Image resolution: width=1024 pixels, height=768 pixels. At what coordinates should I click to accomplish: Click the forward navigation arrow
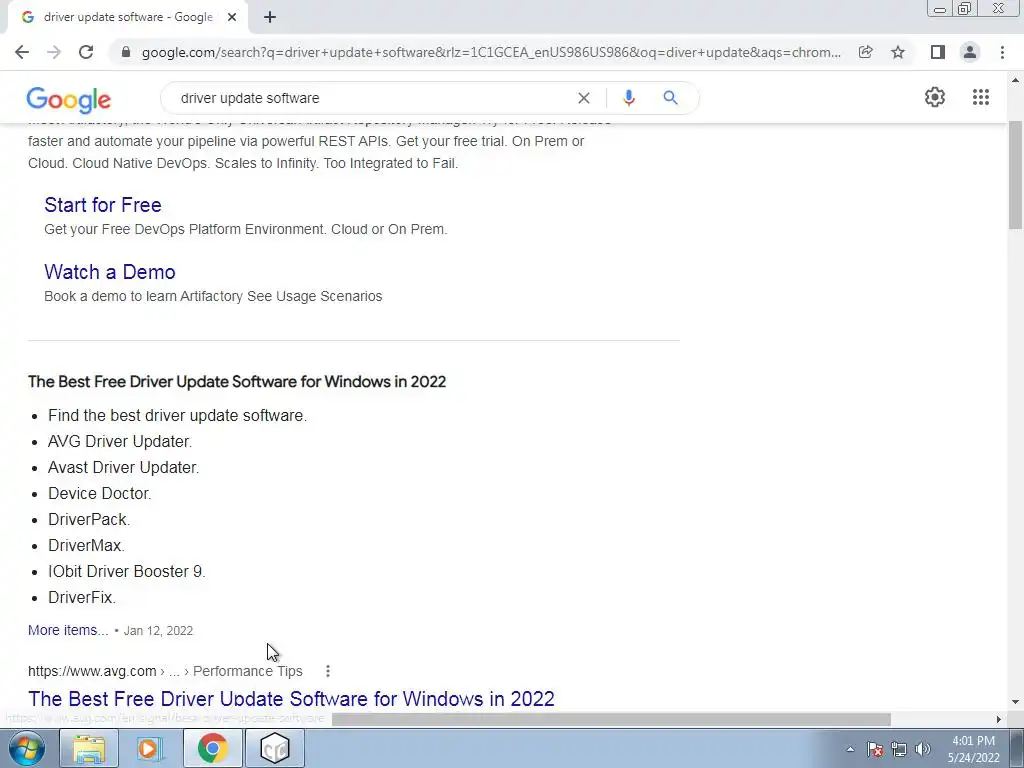(x=54, y=52)
